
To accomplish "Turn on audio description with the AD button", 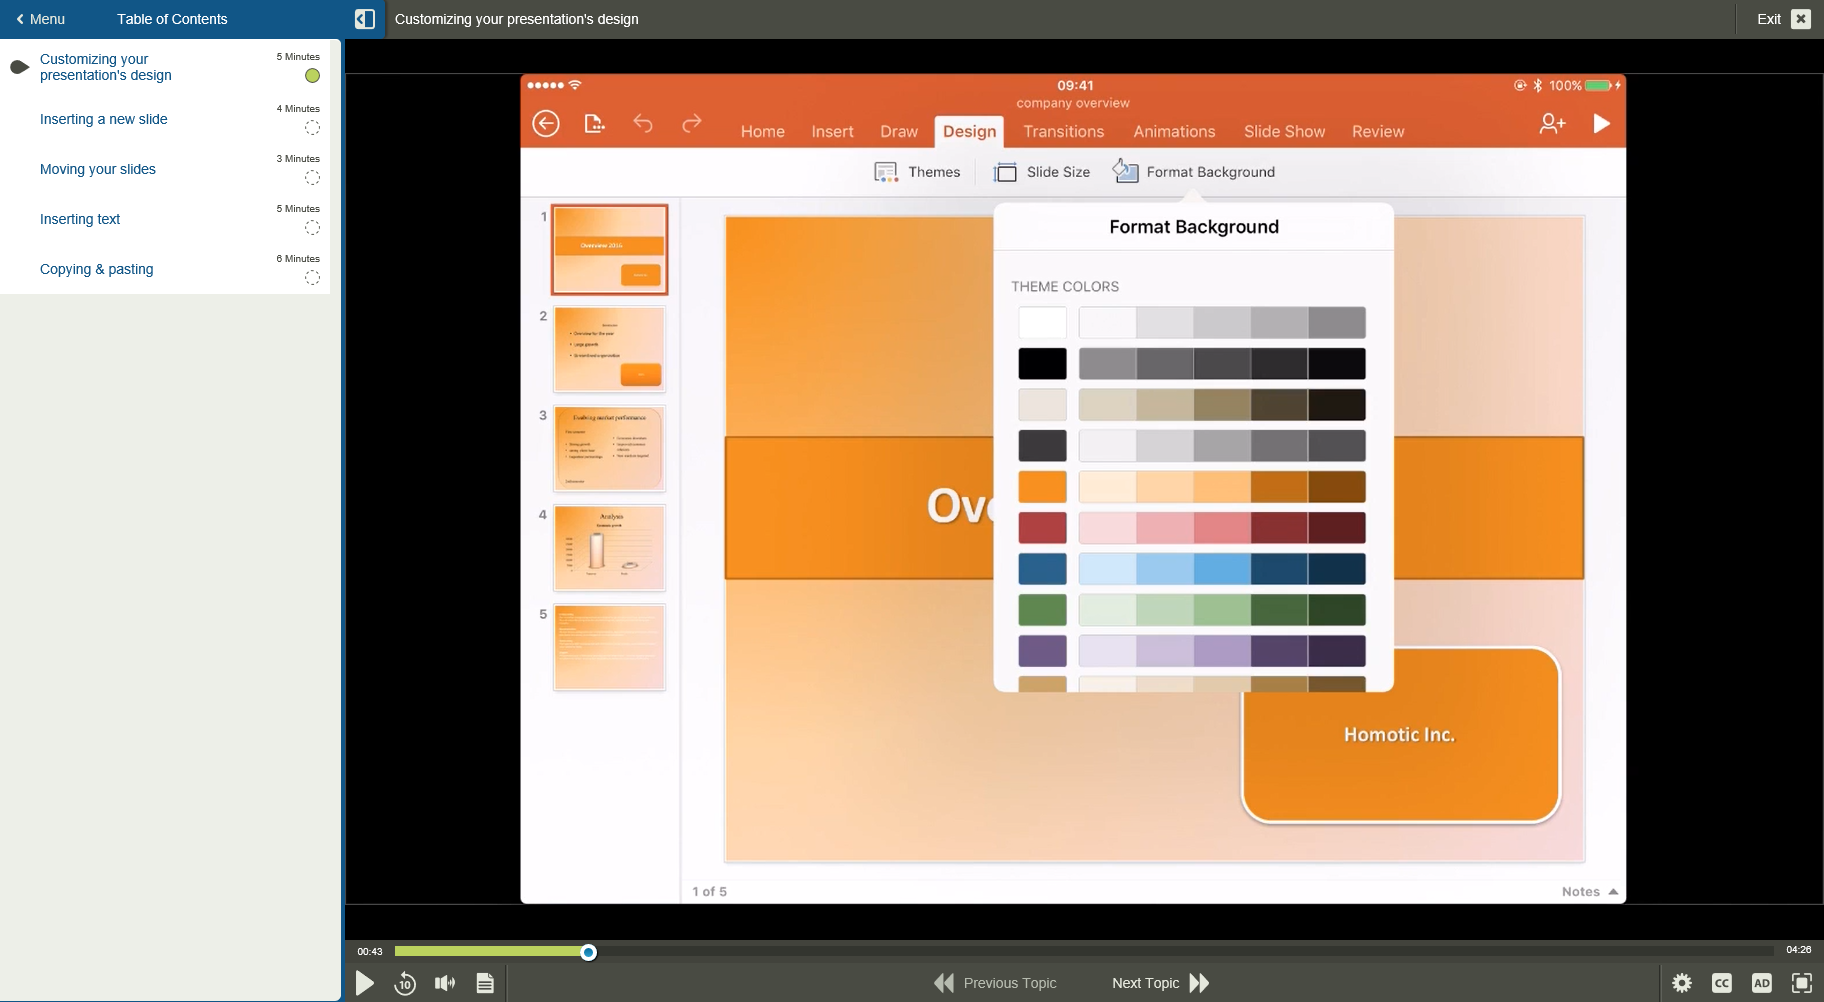I will [x=1762, y=983].
